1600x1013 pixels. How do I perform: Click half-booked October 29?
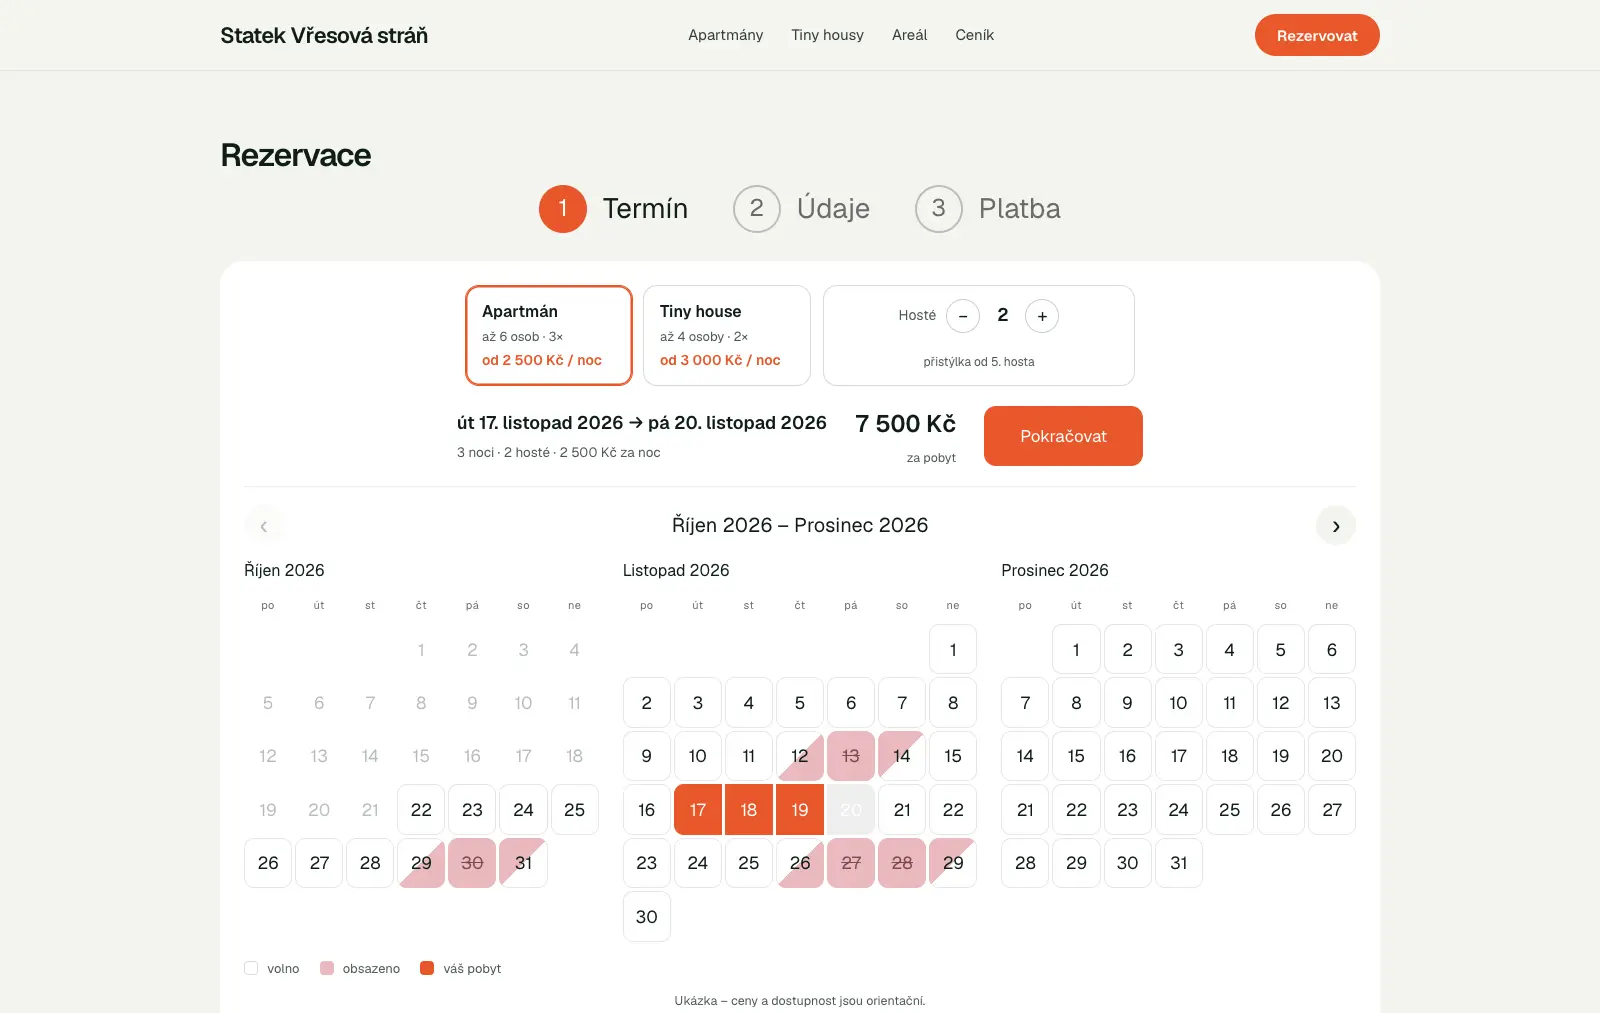click(x=421, y=863)
